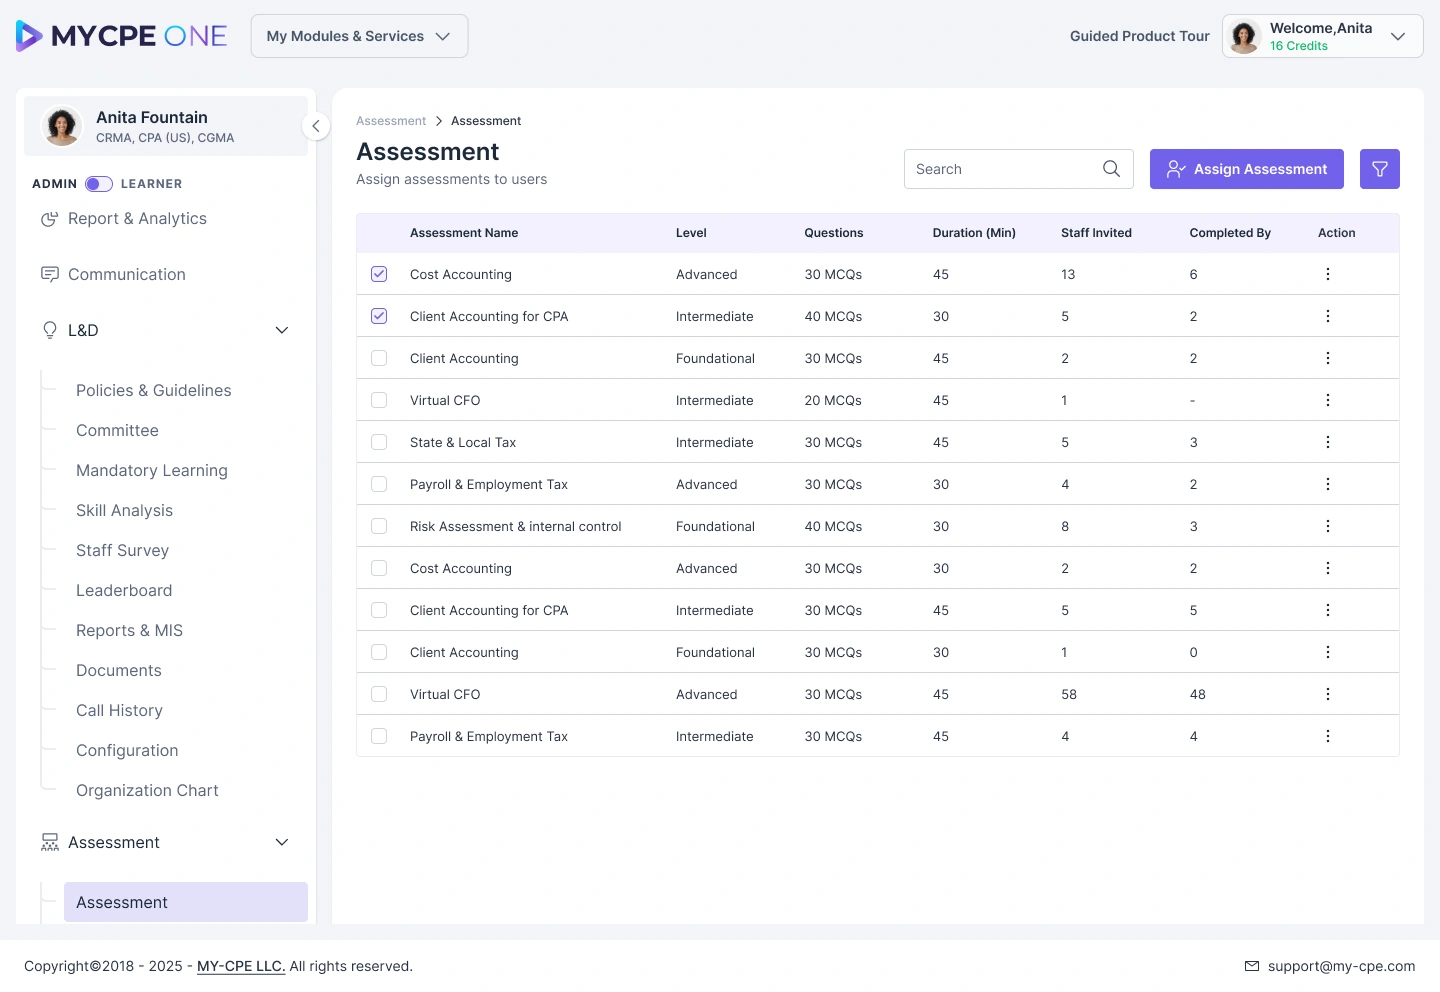Collapse sidebar with the left chevron
The height and width of the screenshot is (992, 1440).
coord(316,126)
